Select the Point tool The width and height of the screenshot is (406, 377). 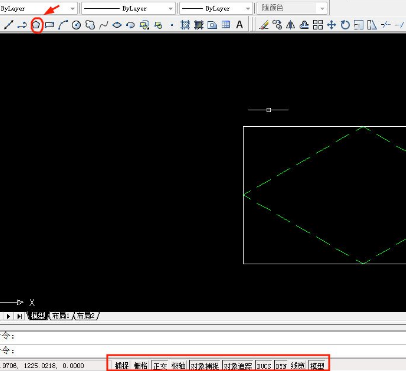coord(172,25)
